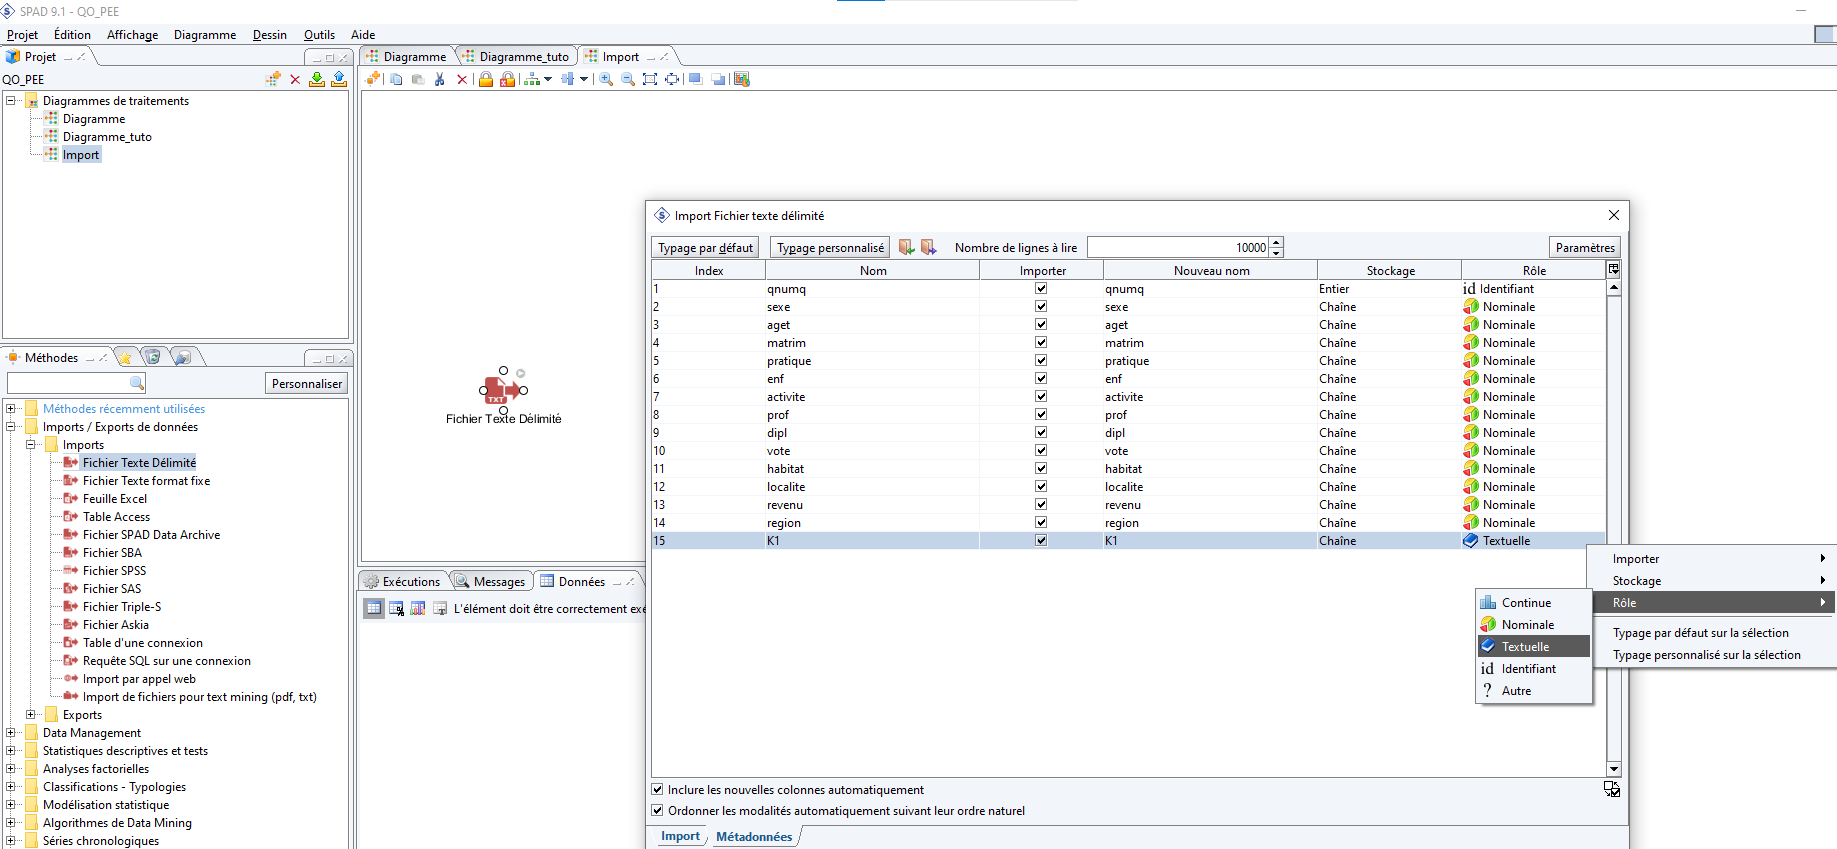Click the Paramètres button
The image size is (1837, 849).
pyautogui.click(x=1584, y=247)
